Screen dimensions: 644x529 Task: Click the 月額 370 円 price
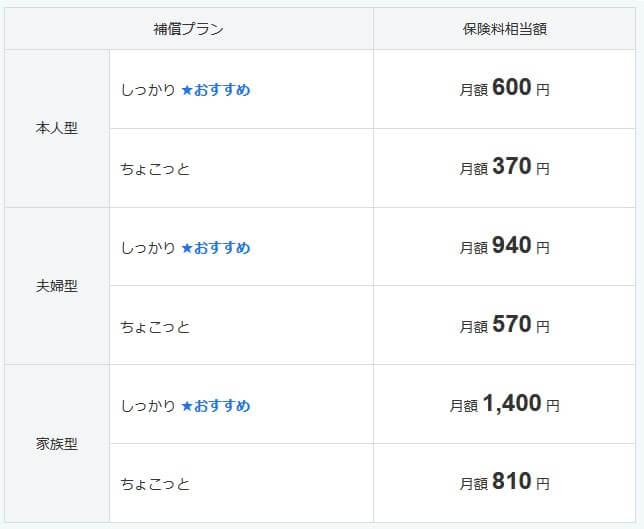click(x=505, y=168)
